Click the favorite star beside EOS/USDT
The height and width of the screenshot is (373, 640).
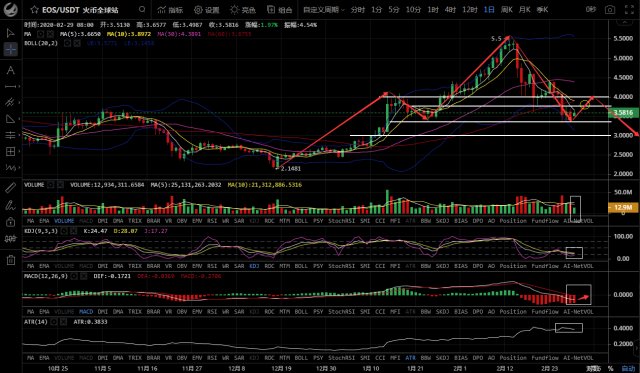coord(34,9)
